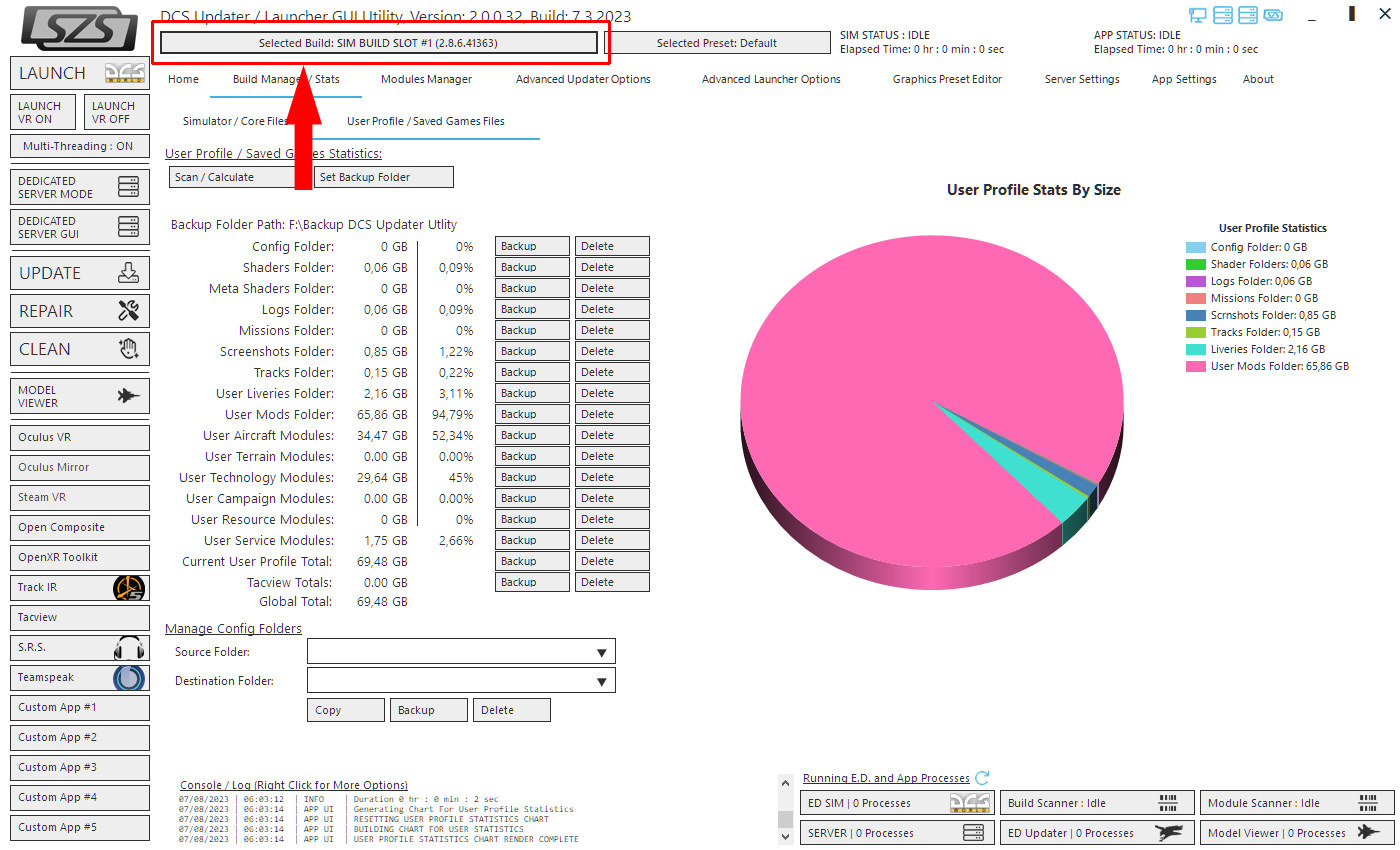1400x850 pixels.
Task: Click Build Scanner status indicator
Action: point(1097,803)
